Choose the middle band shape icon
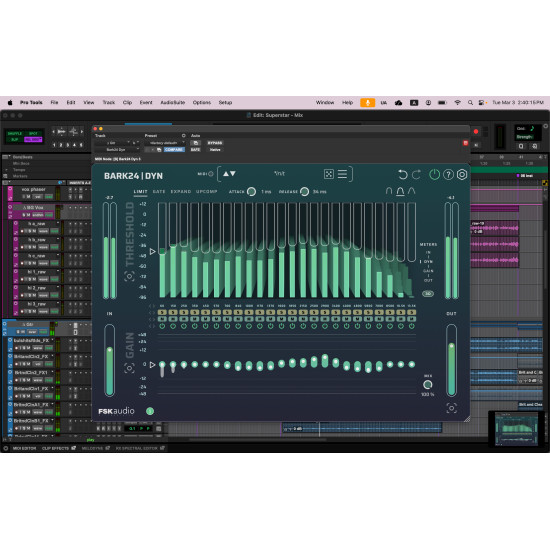This screenshot has height=550, width=550. coord(400,191)
